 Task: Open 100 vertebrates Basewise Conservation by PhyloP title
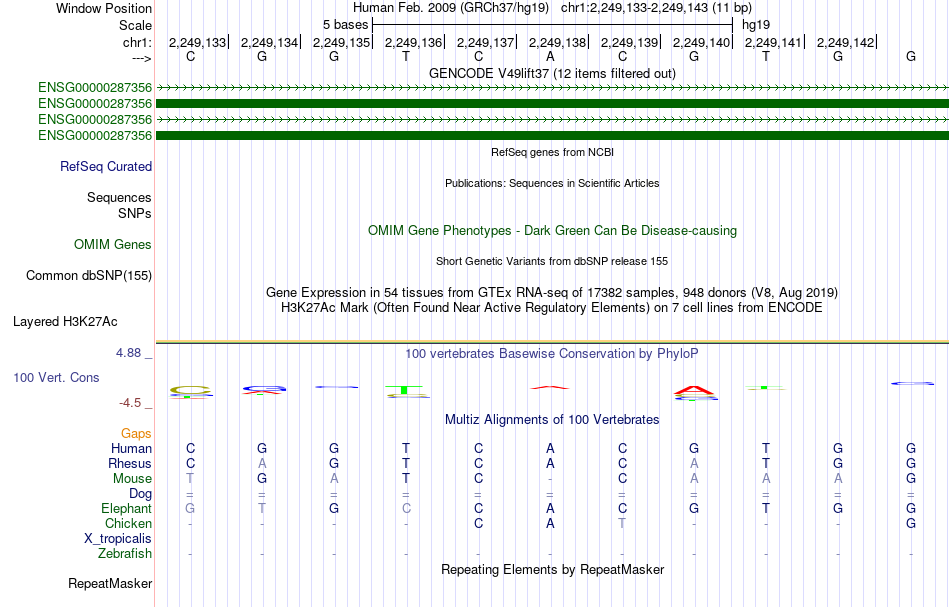(552, 354)
